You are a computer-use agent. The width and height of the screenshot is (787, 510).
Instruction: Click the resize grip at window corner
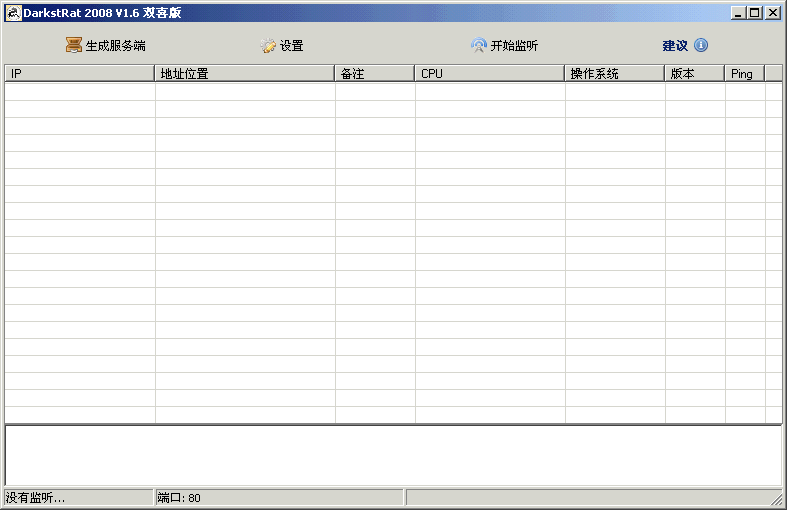click(x=777, y=498)
